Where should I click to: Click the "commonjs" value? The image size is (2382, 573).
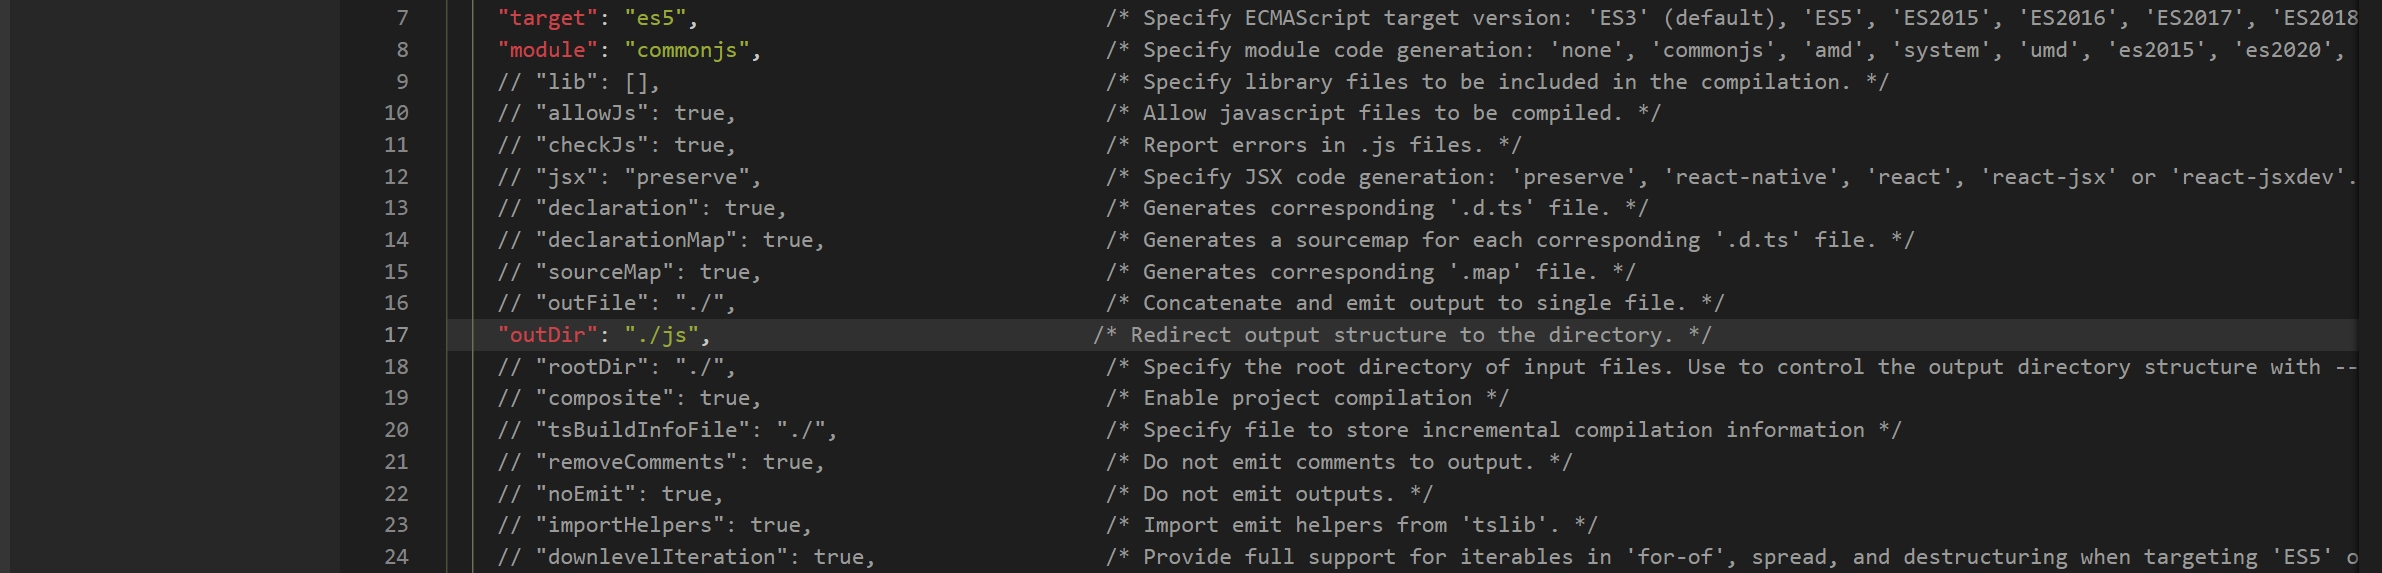point(687,50)
